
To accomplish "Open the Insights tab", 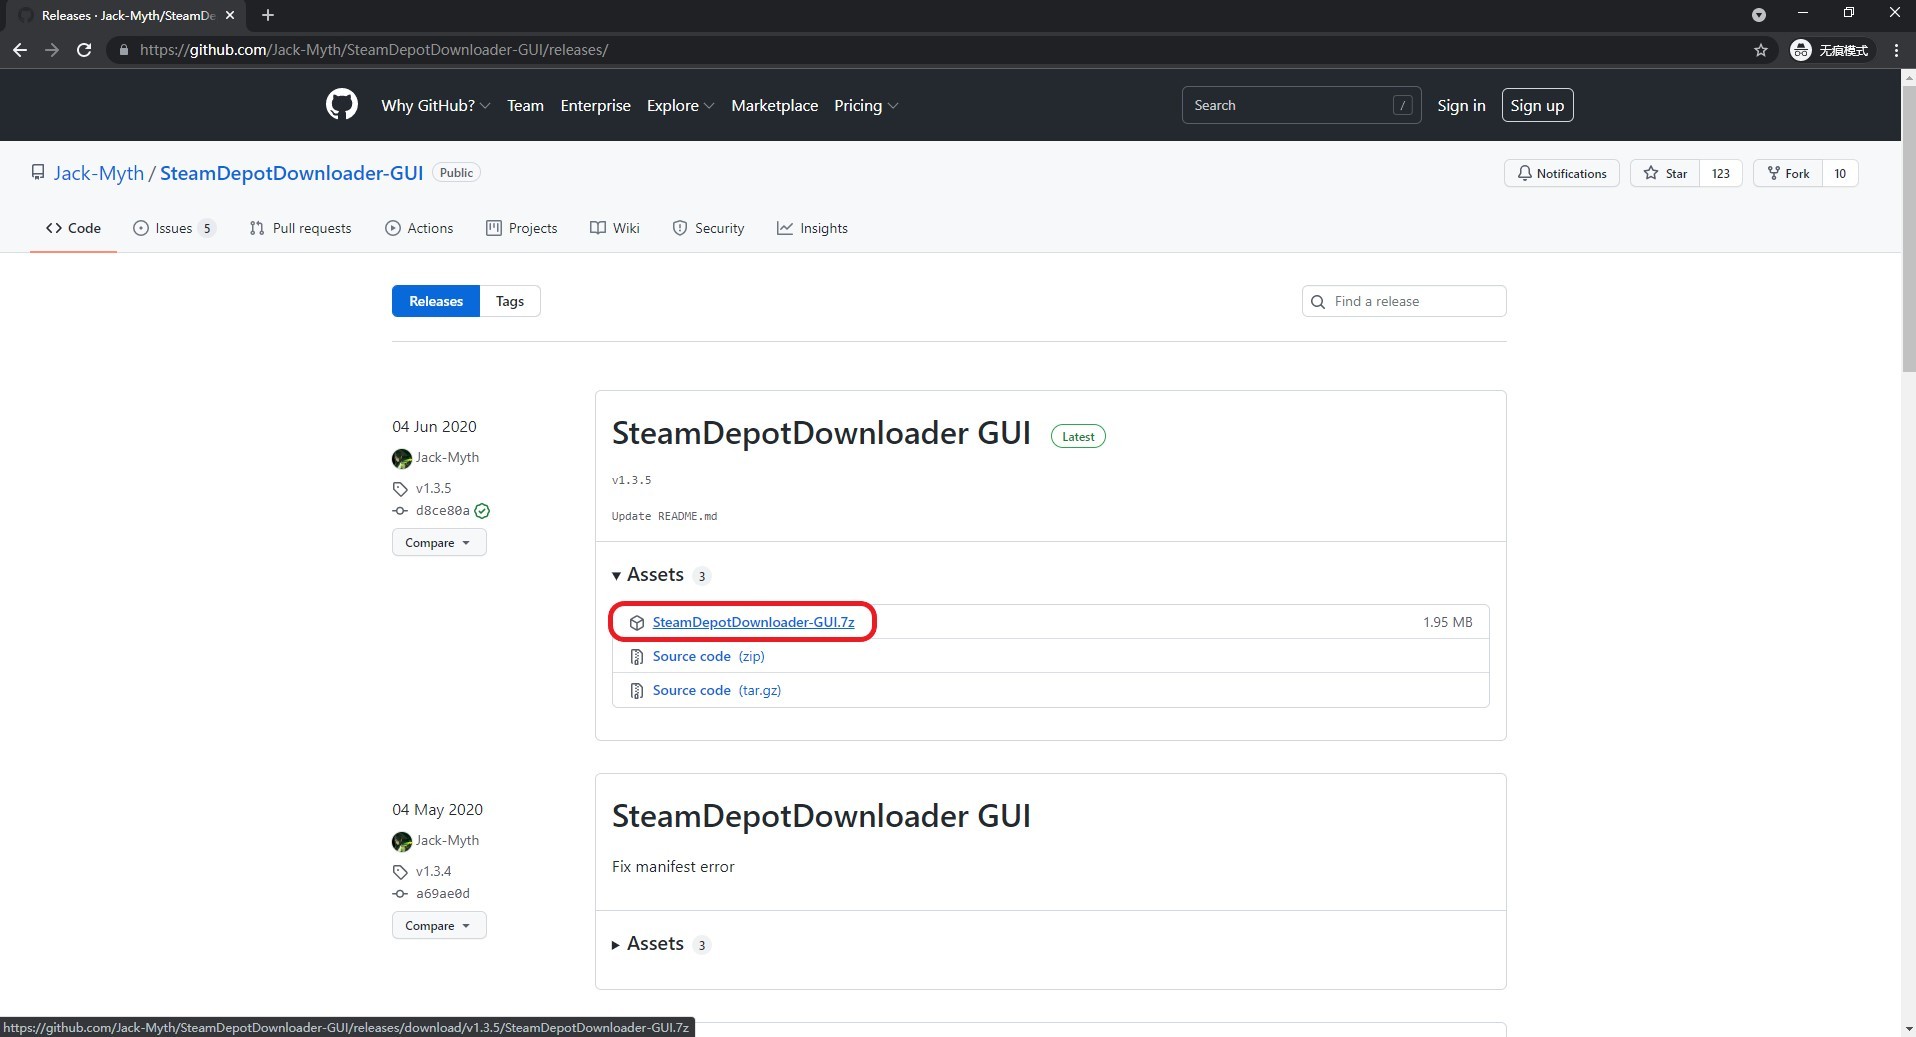I will (x=812, y=228).
